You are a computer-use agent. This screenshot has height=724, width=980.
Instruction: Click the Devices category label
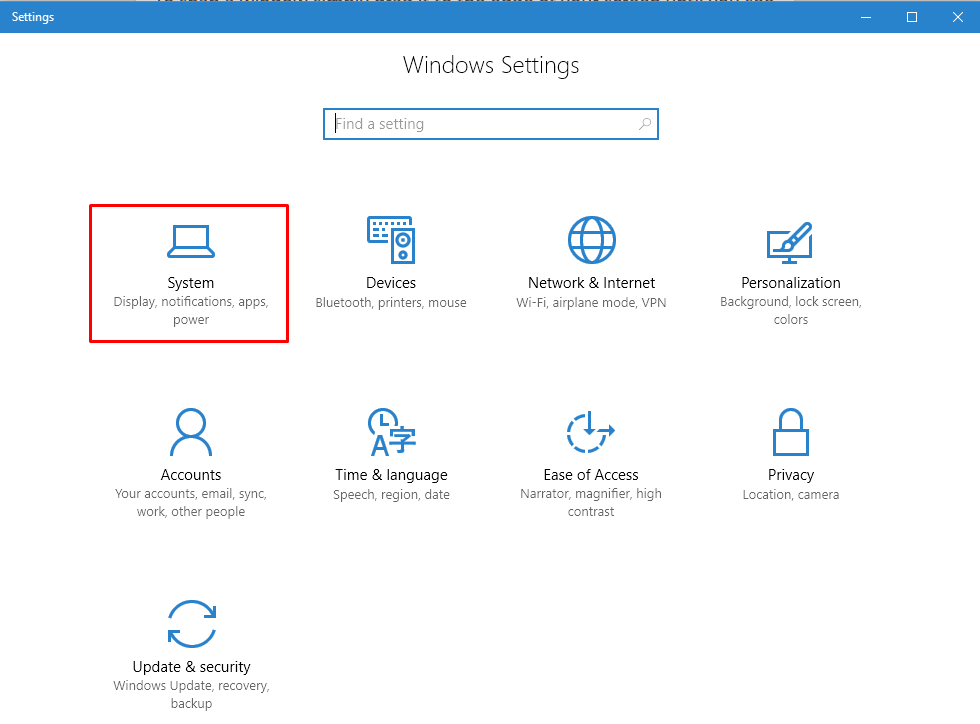pos(391,283)
